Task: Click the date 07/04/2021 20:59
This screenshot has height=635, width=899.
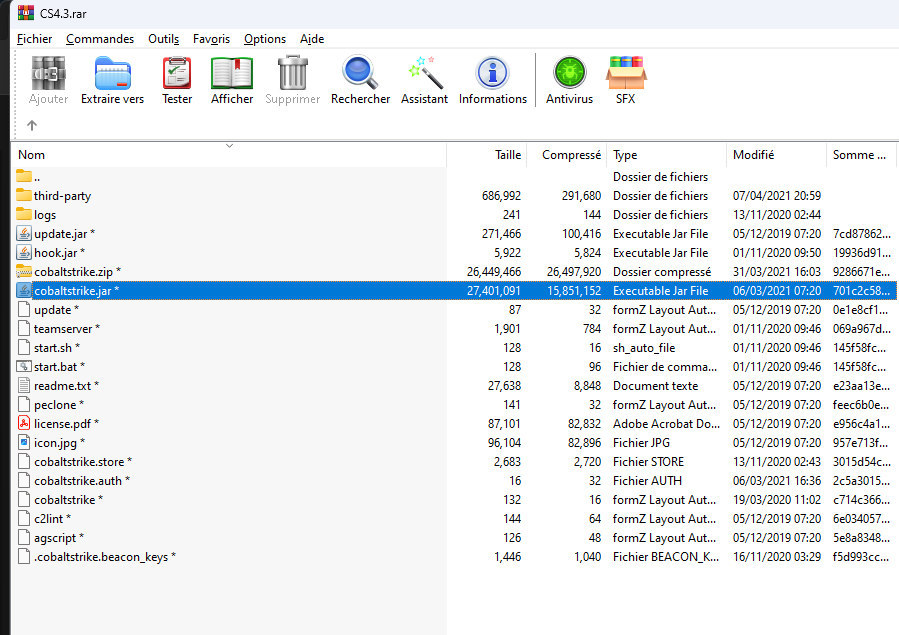Action: (x=777, y=195)
